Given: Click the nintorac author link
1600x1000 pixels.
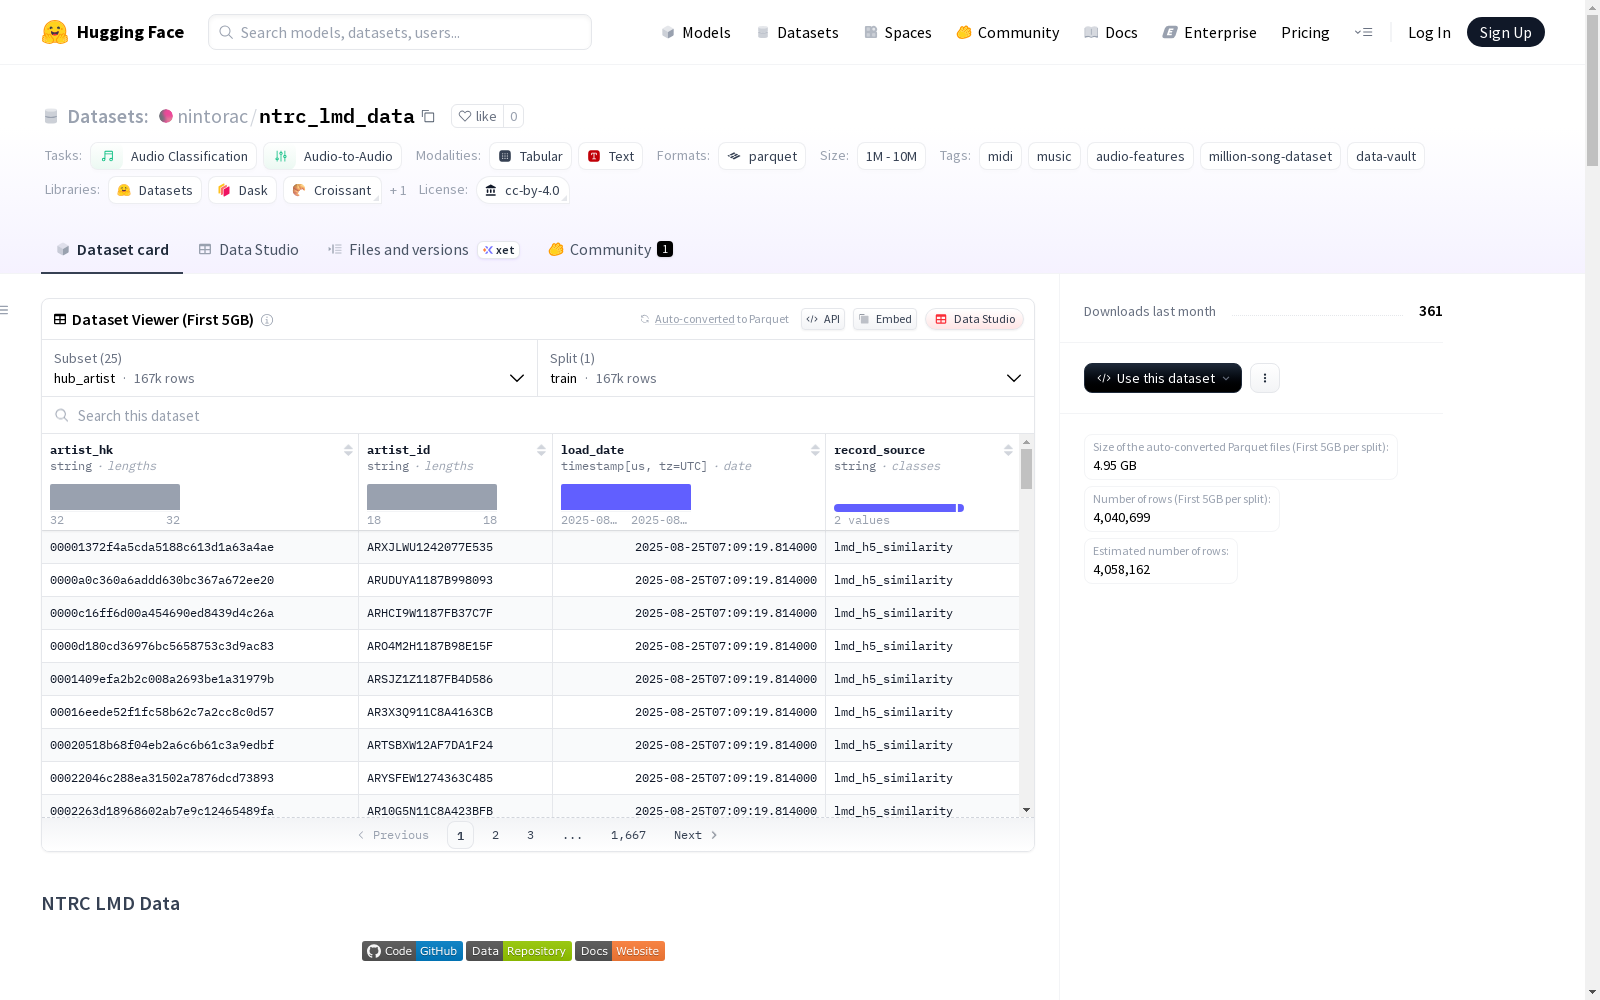Looking at the screenshot, I should click(212, 116).
